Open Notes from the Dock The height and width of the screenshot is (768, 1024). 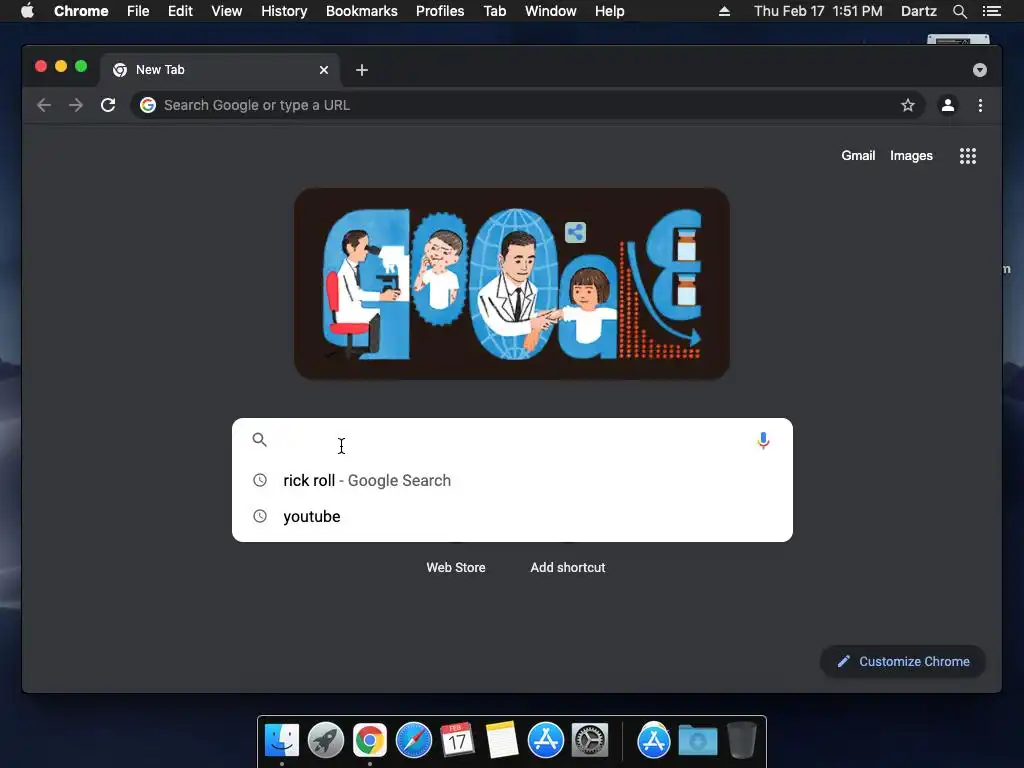(x=502, y=741)
